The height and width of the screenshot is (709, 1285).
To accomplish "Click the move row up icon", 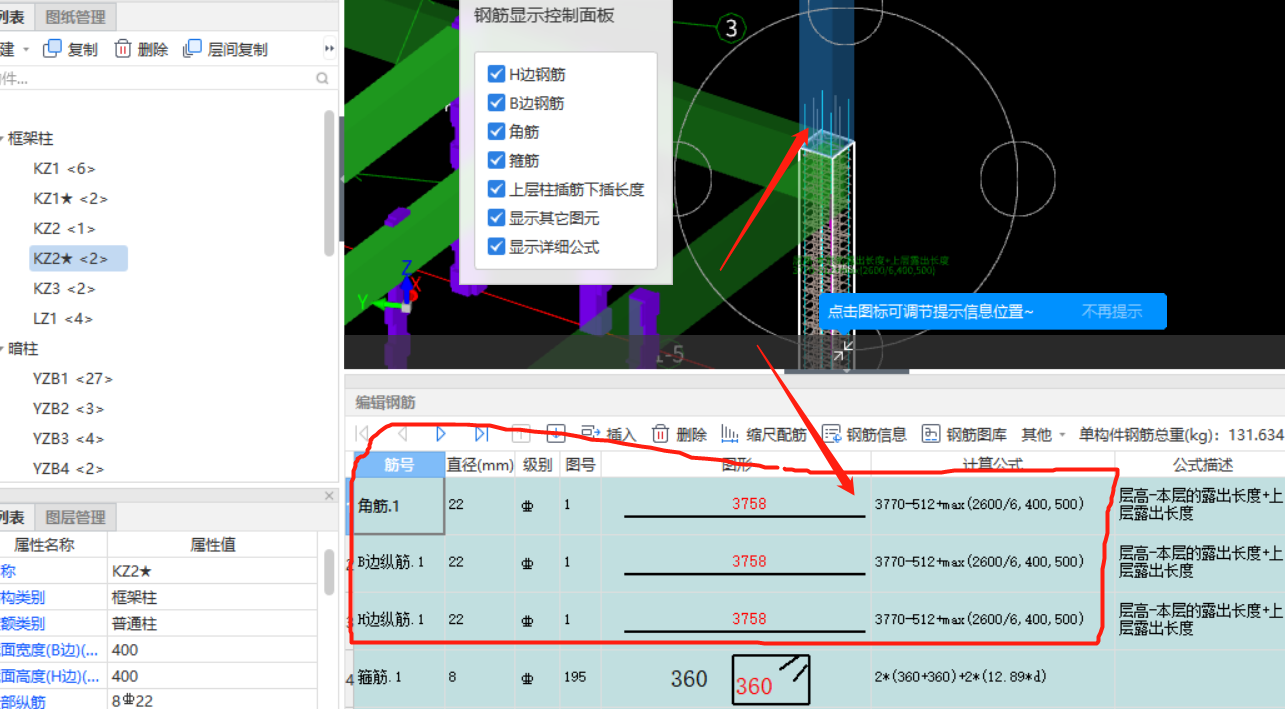I will [x=520, y=434].
